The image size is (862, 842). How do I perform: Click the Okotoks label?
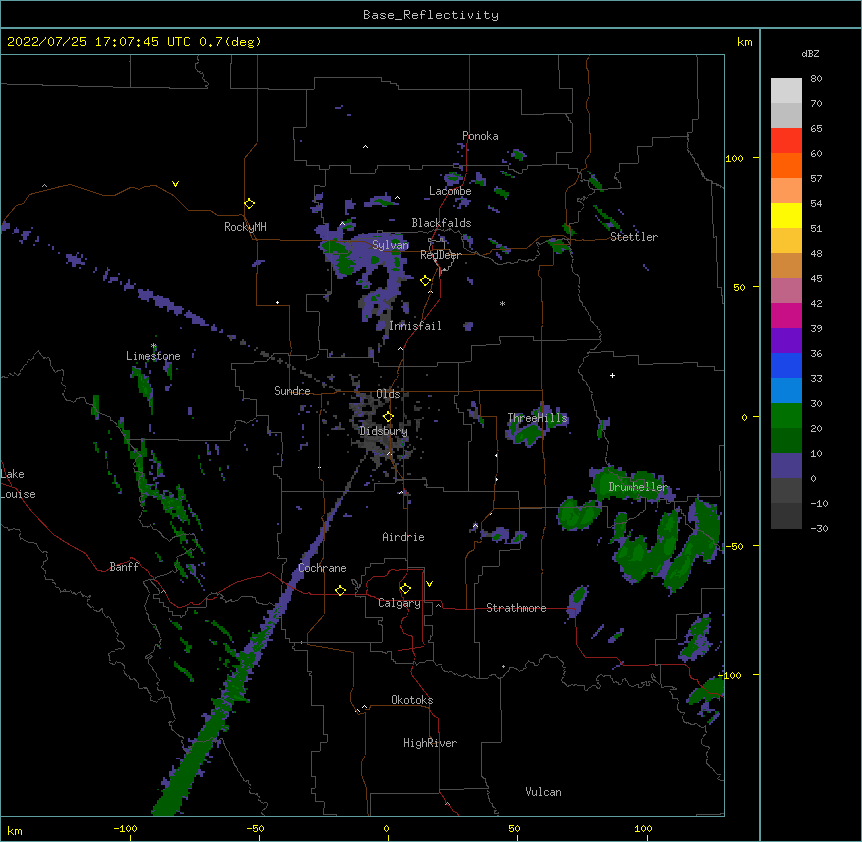(x=412, y=700)
